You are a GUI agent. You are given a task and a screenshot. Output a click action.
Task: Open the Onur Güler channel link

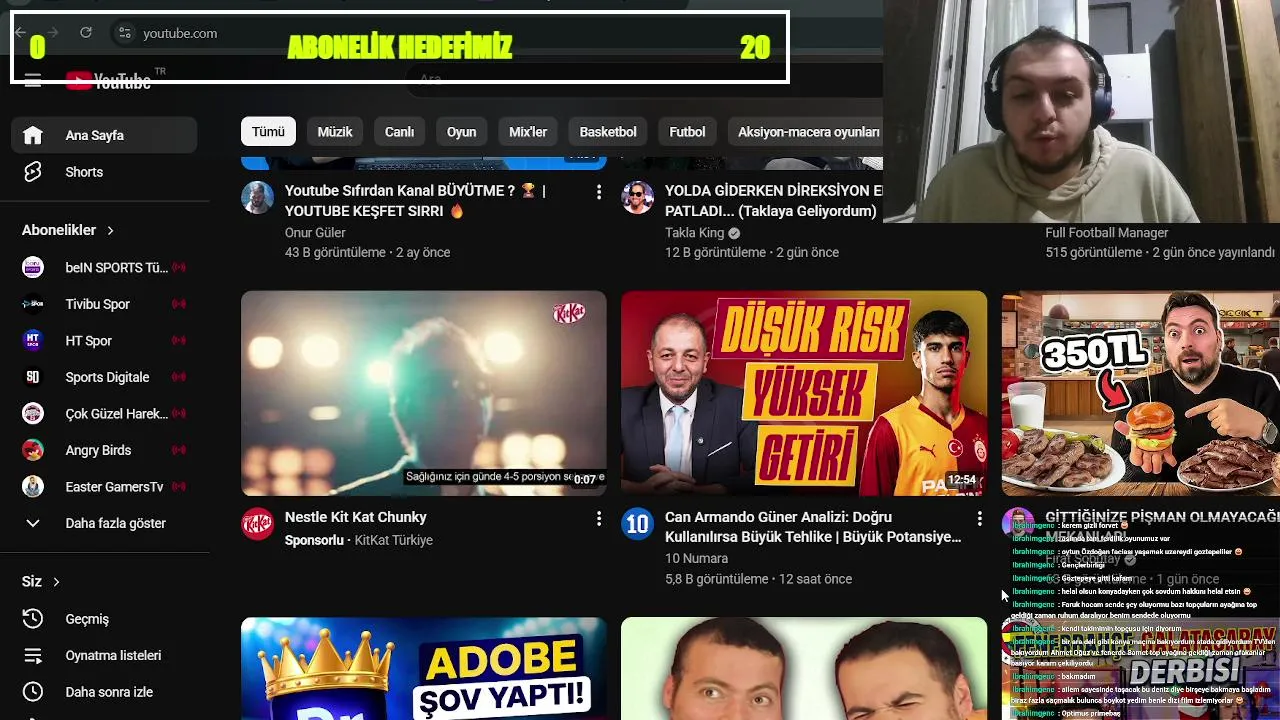point(315,233)
